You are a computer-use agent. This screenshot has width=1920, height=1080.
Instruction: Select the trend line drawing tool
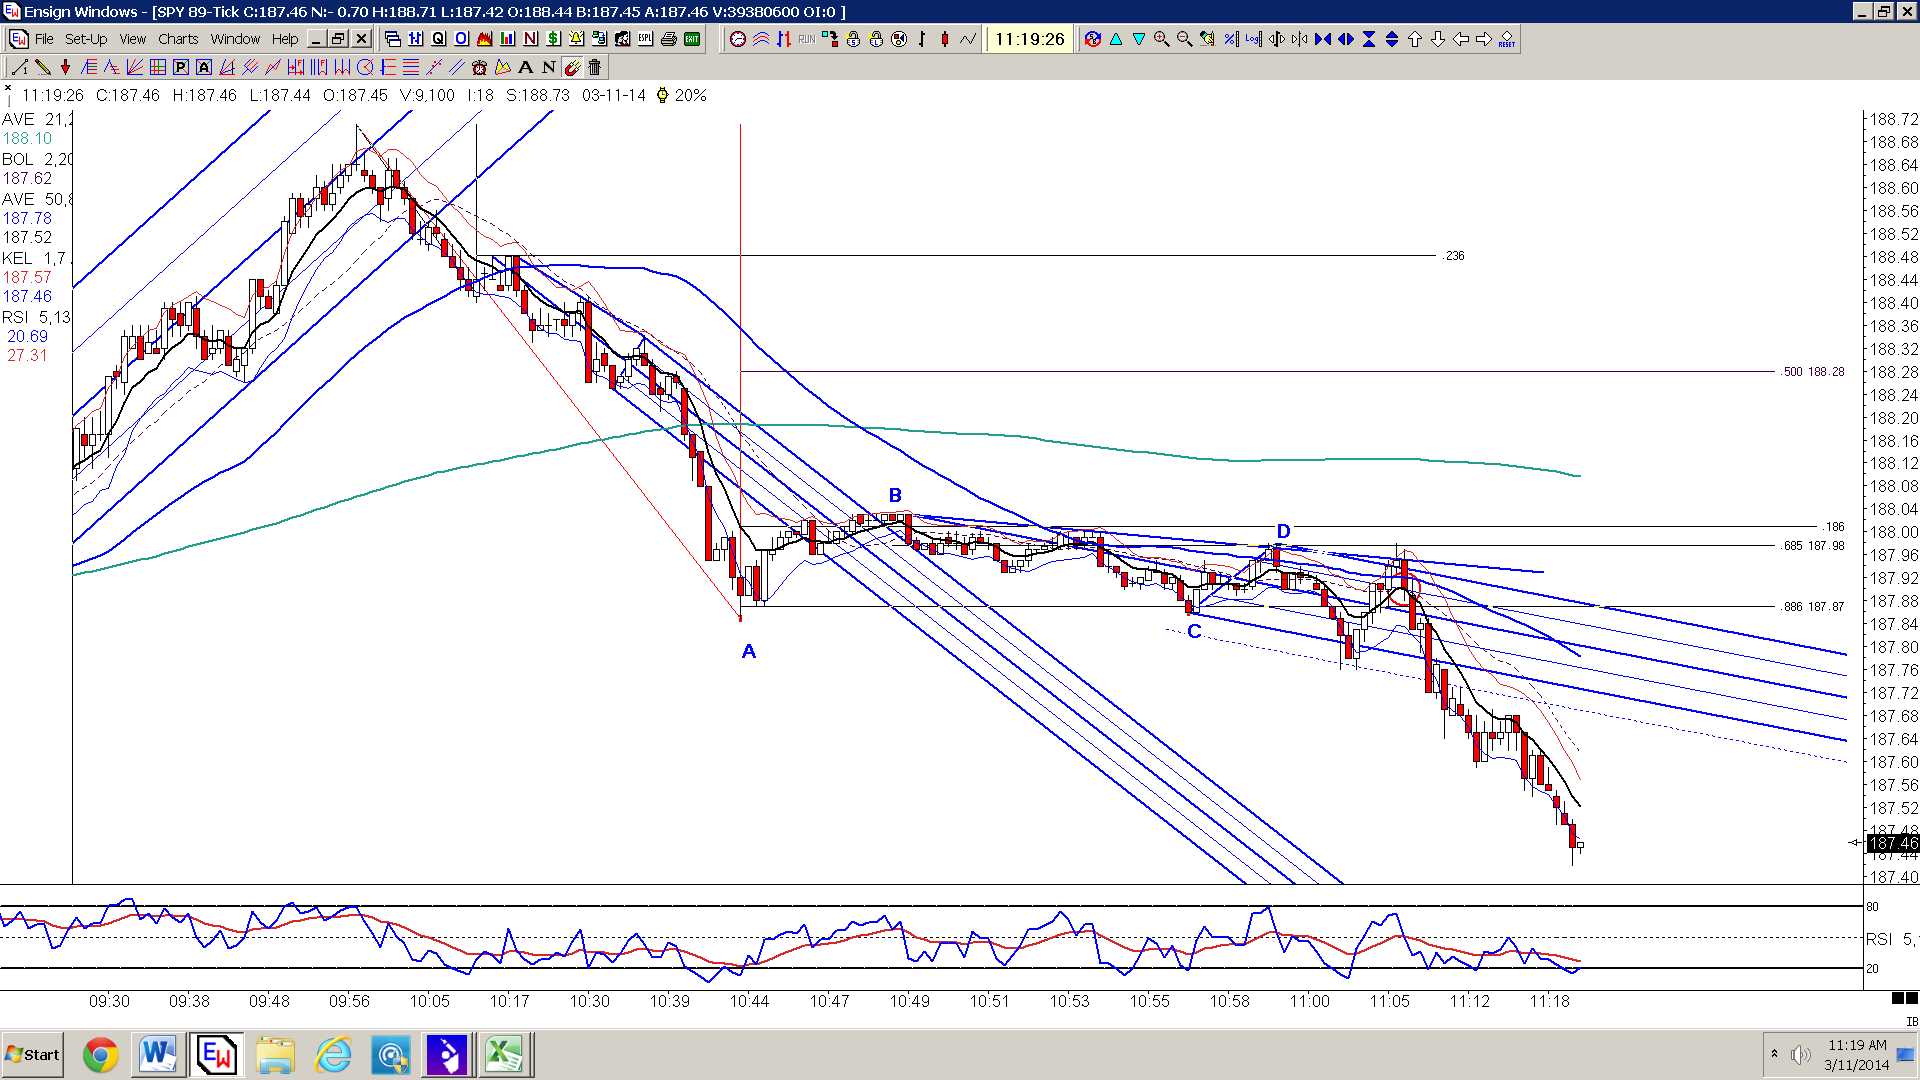pyautogui.click(x=19, y=67)
